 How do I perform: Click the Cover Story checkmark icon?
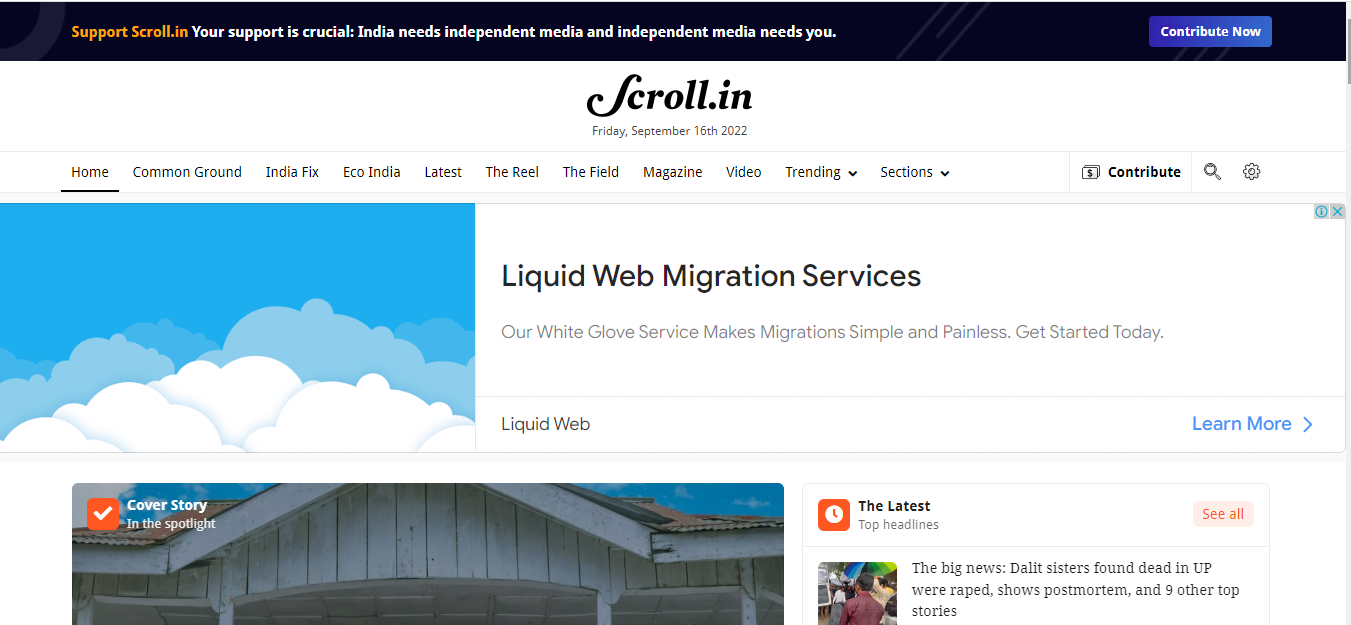[103, 514]
